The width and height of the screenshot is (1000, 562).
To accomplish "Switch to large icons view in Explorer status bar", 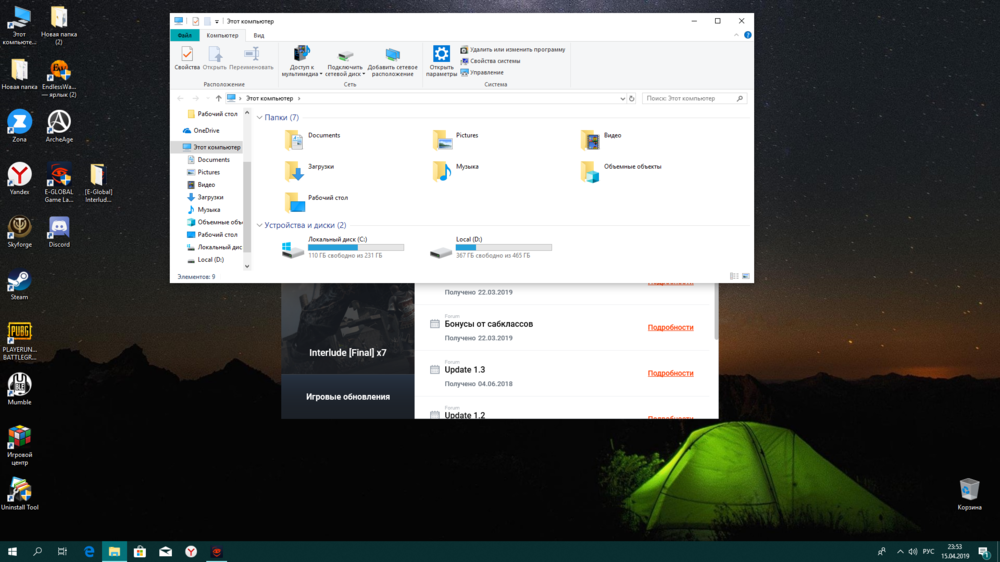I will (x=745, y=276).
